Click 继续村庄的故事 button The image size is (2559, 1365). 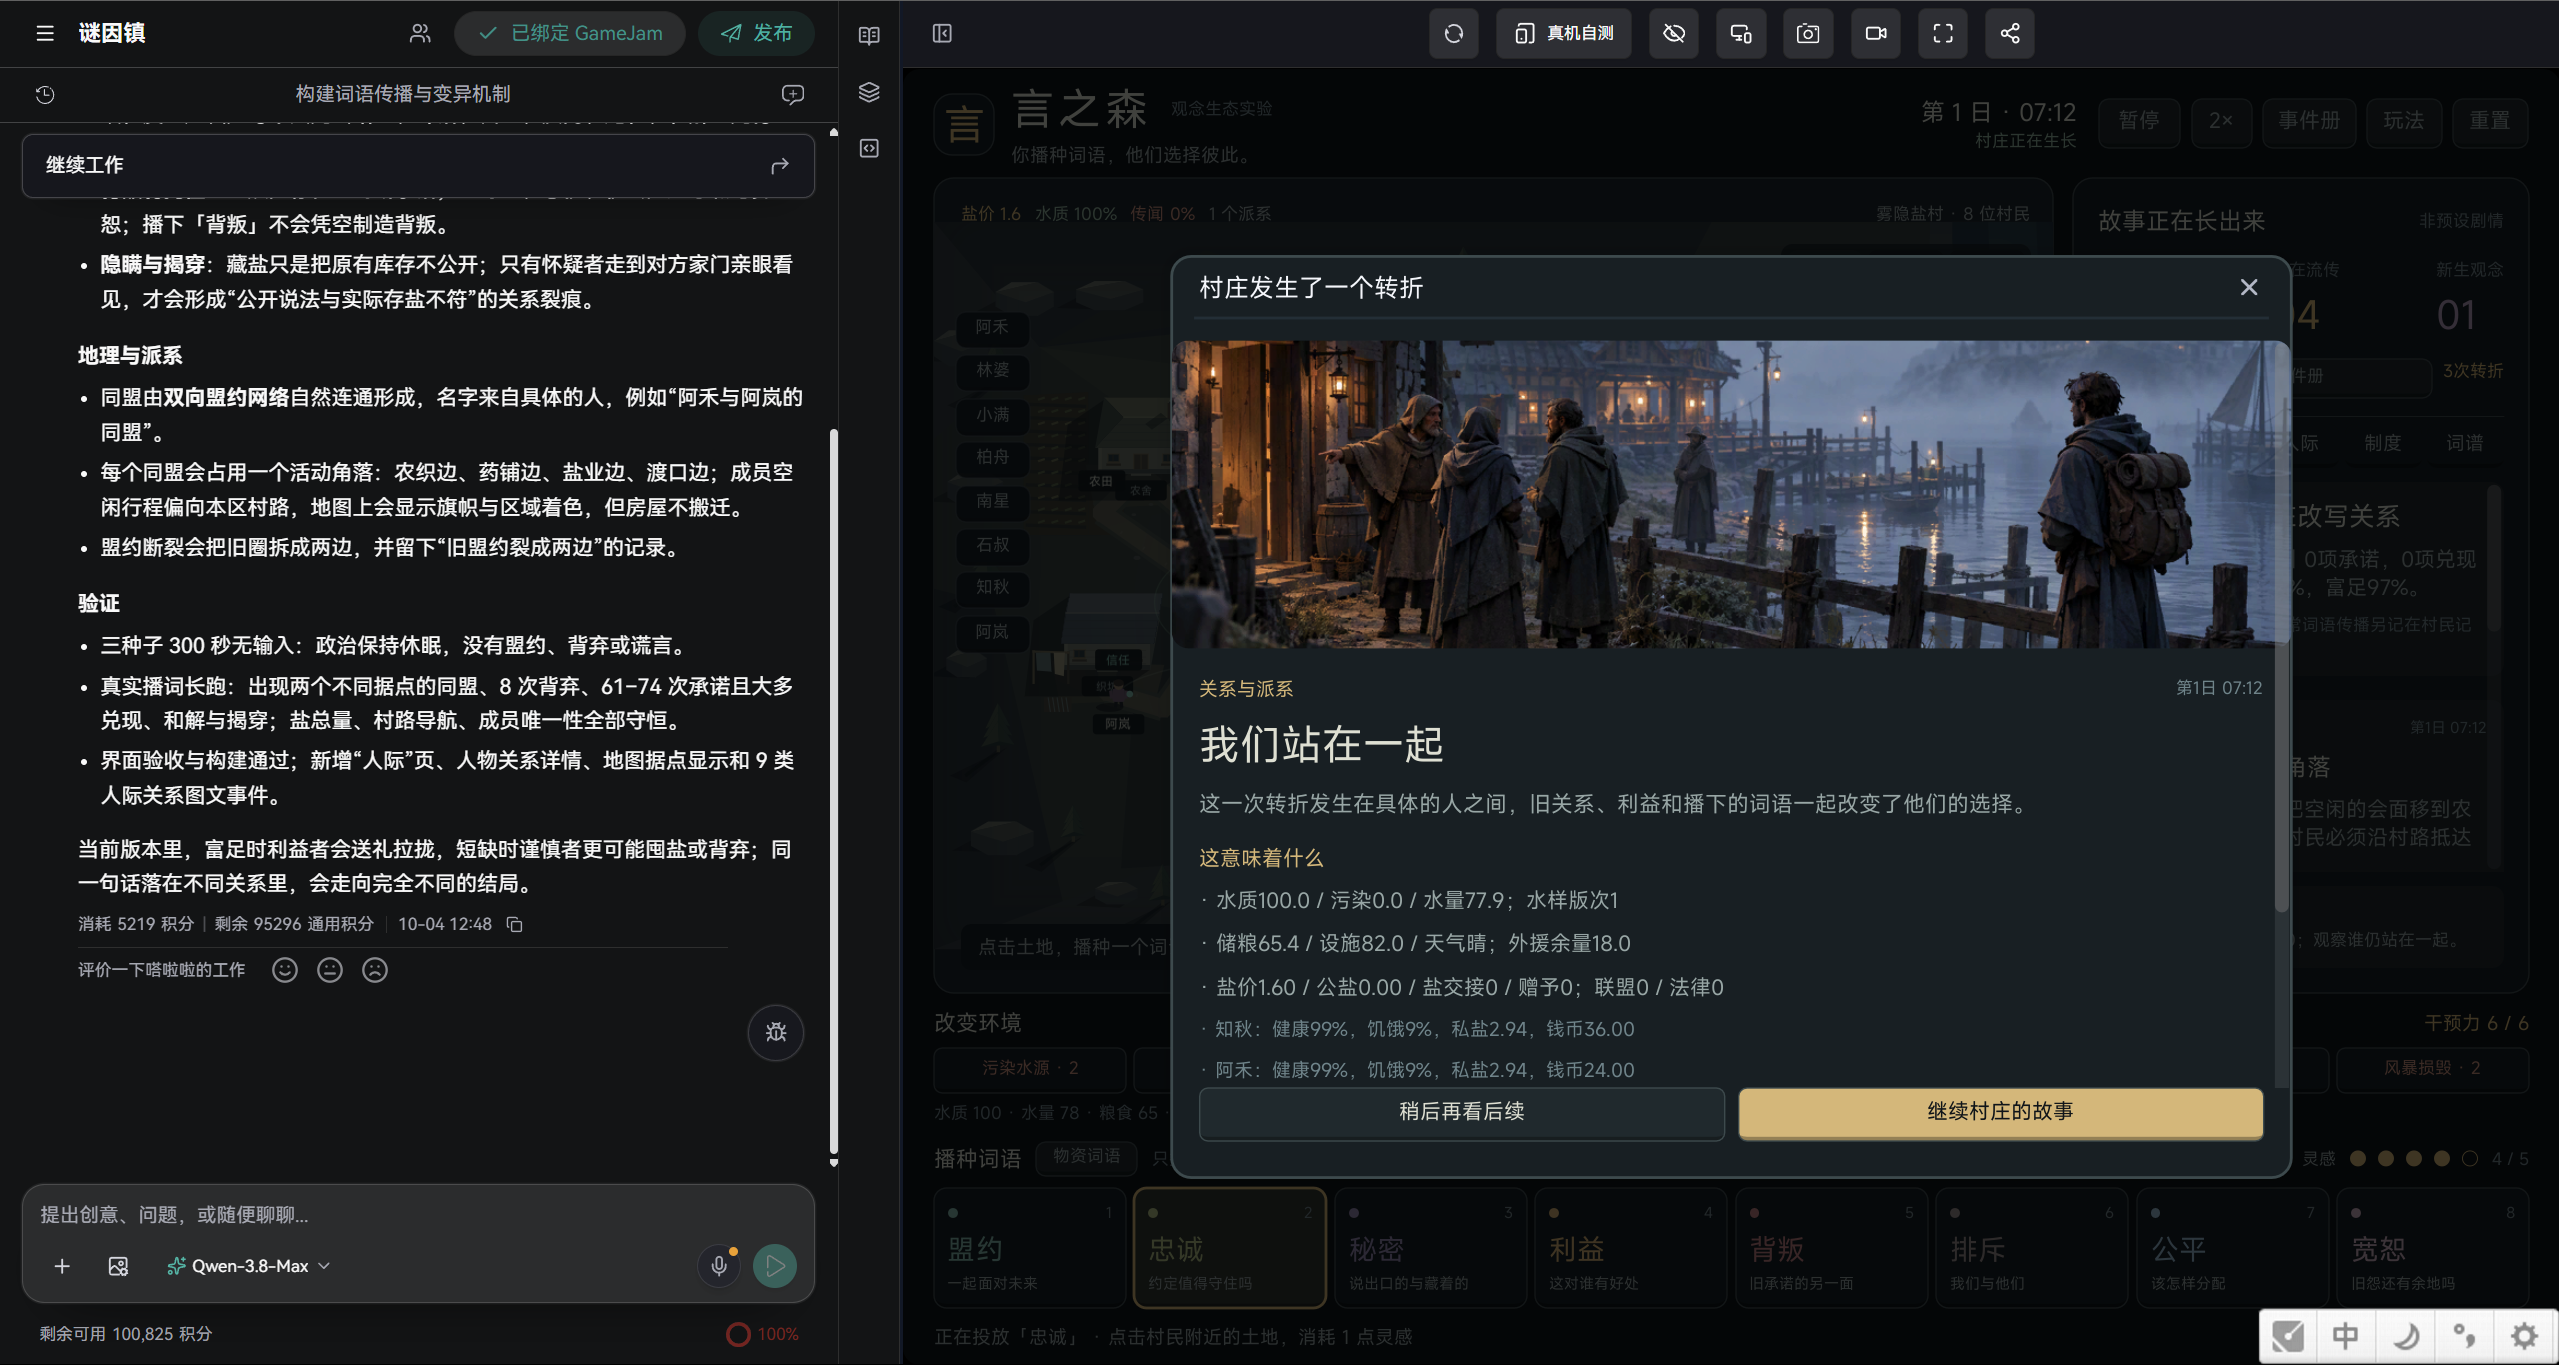tap(2000, 1112)
